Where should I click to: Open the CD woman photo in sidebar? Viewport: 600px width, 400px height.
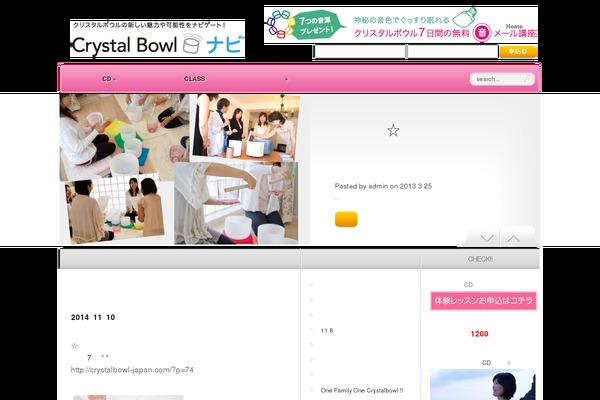[482, 385]
